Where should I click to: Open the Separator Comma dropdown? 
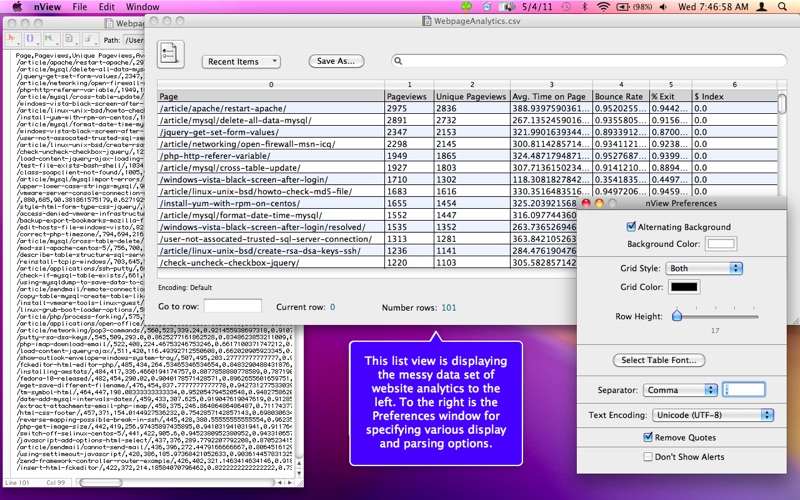pyautogui.click(x=680, y=390)
